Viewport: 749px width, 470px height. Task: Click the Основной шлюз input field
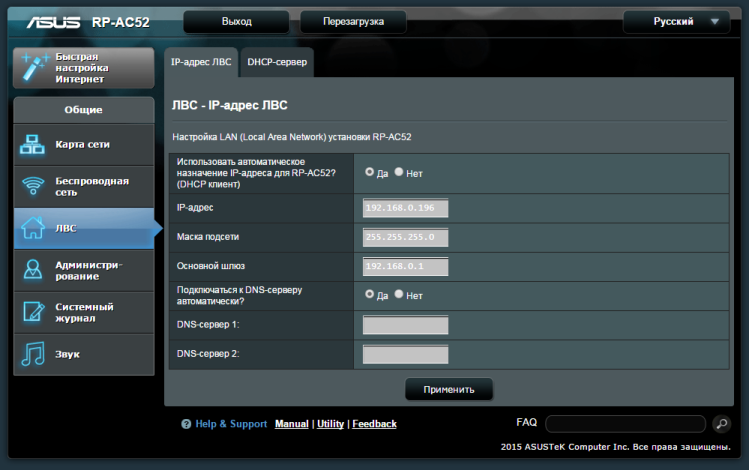pos(406,266)
